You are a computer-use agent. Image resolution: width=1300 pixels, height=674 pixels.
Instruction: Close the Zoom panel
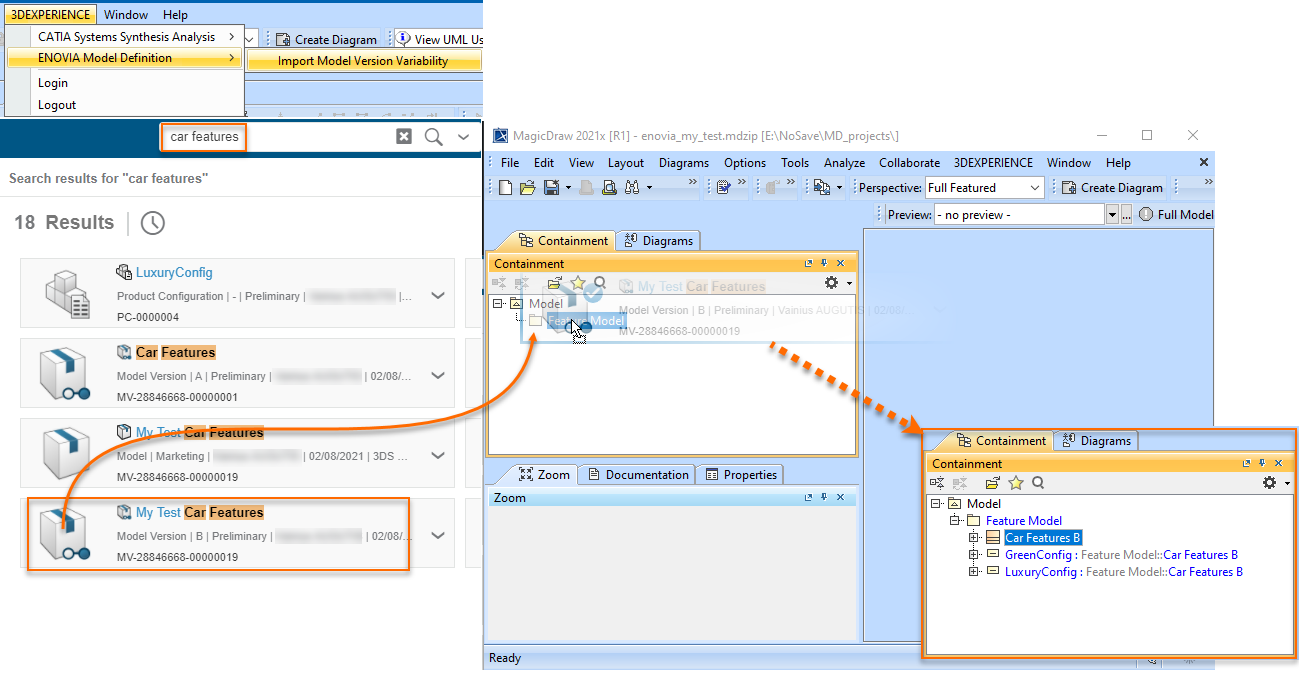pos(841,498)
